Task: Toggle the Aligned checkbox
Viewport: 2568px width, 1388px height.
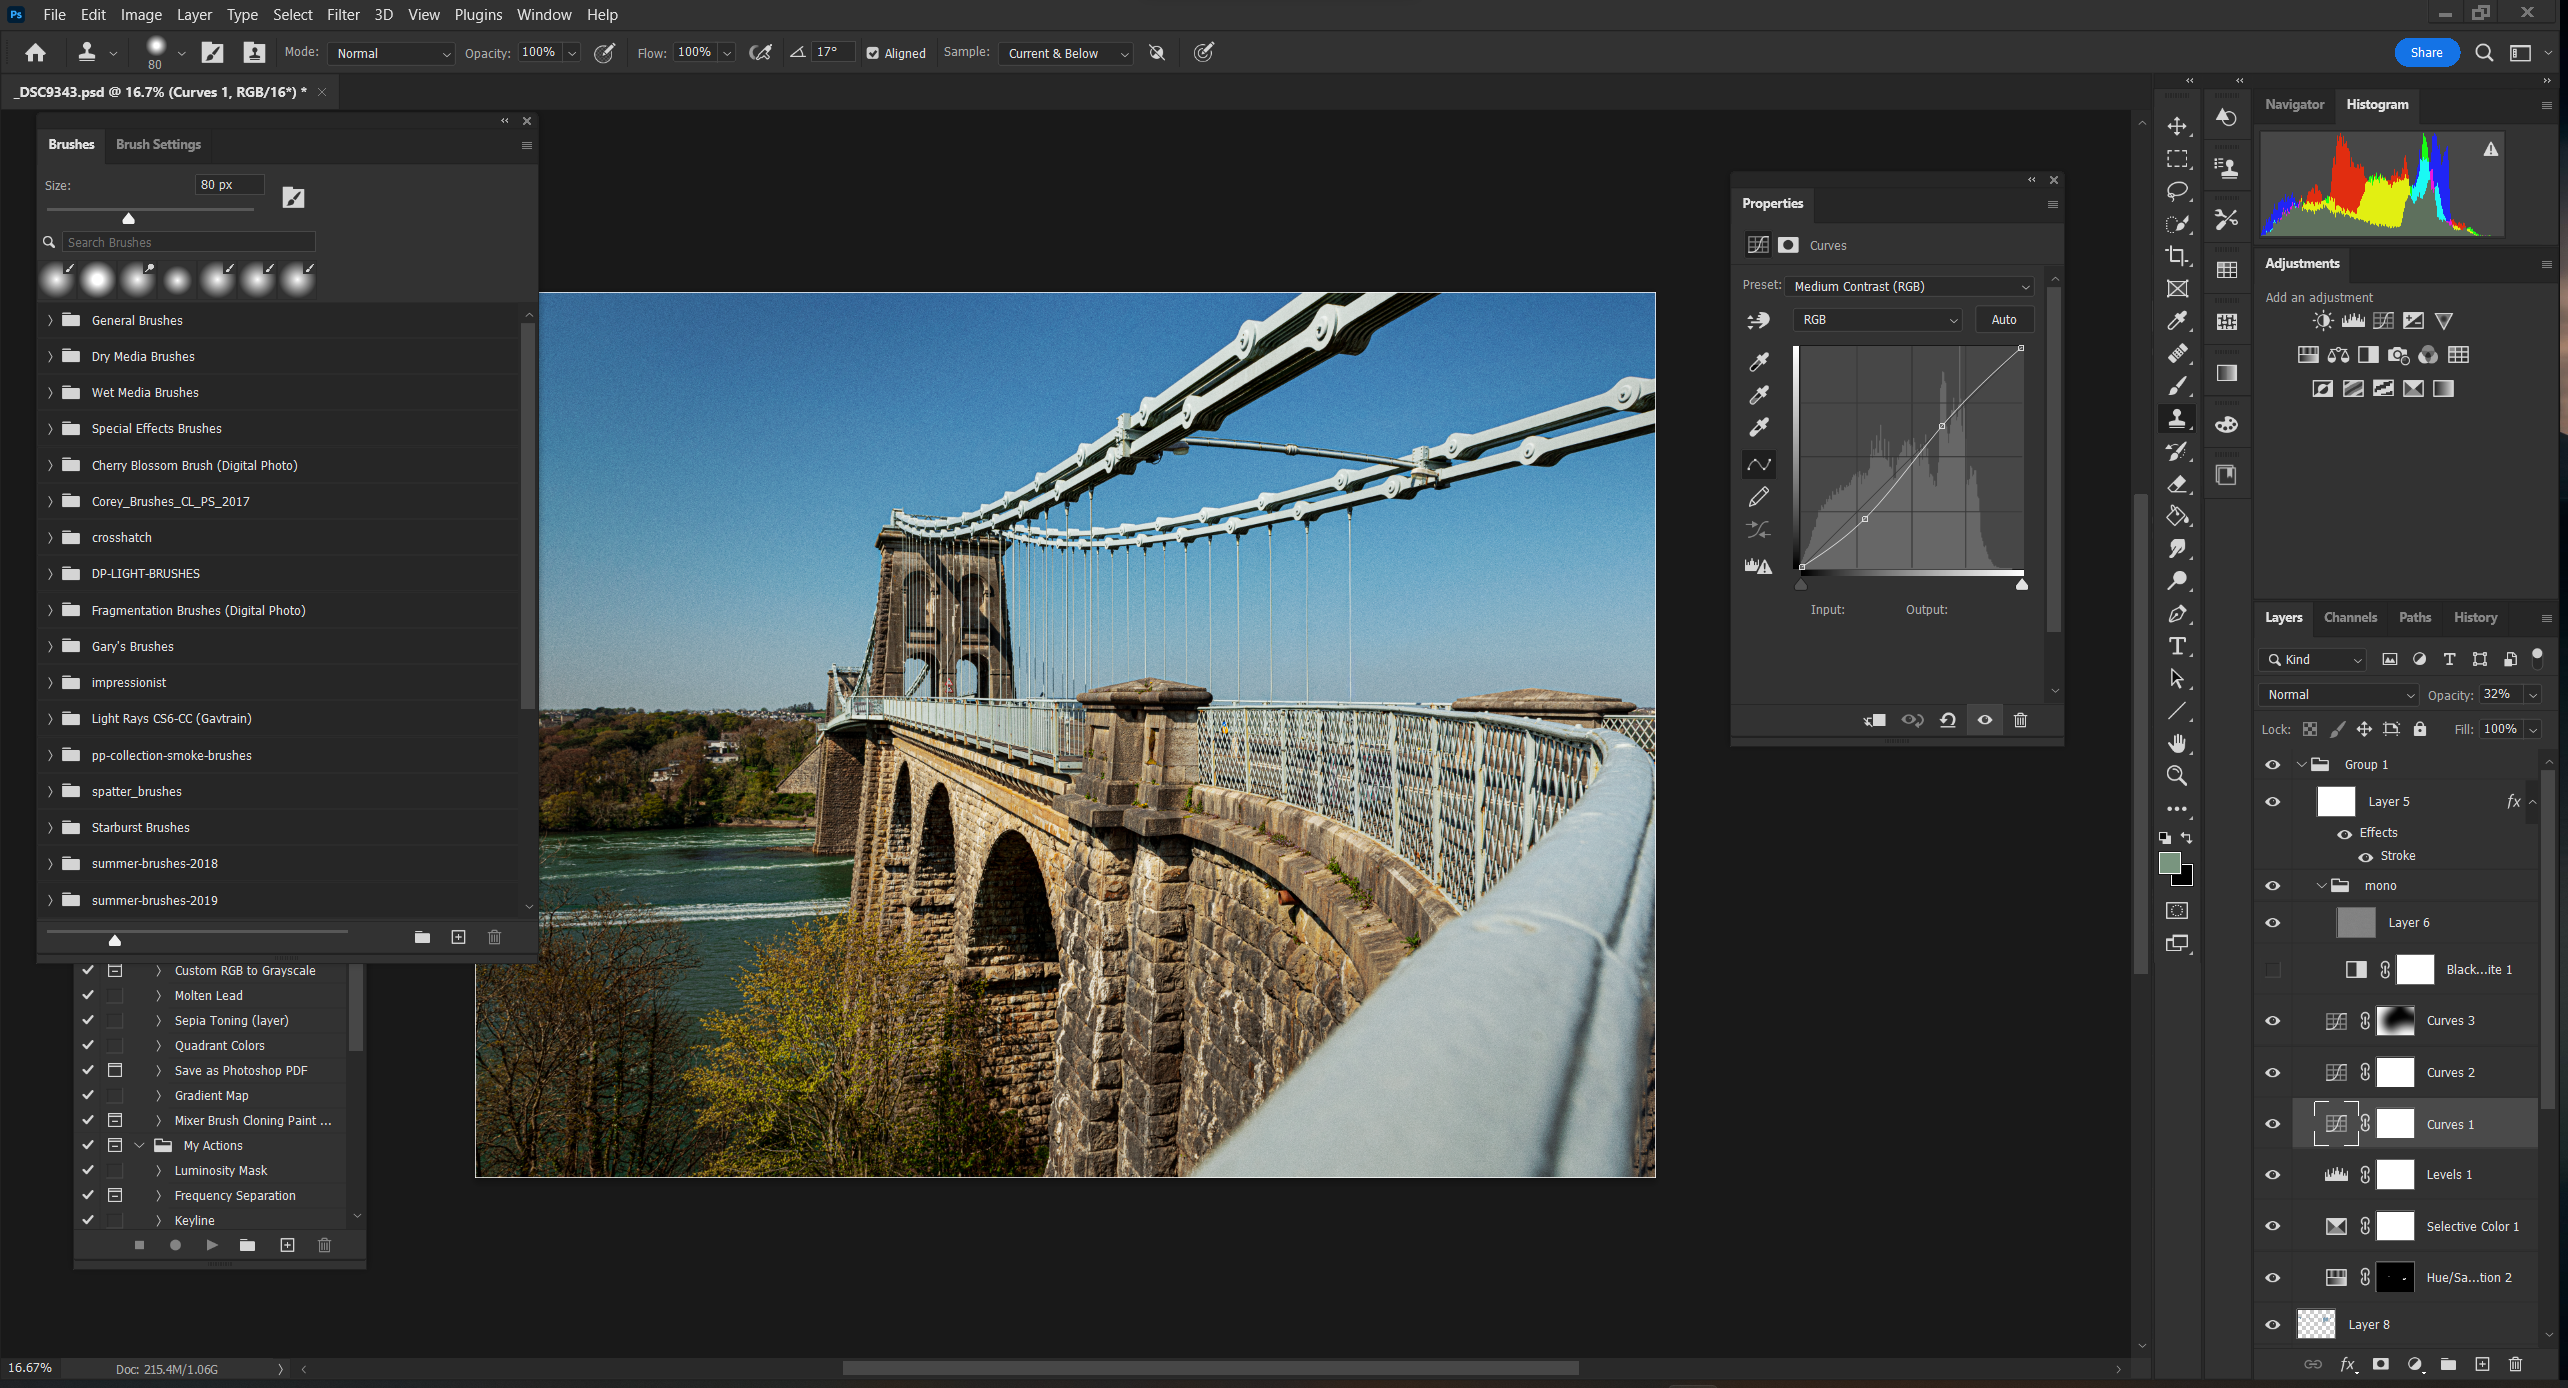Action: point(873,54)
